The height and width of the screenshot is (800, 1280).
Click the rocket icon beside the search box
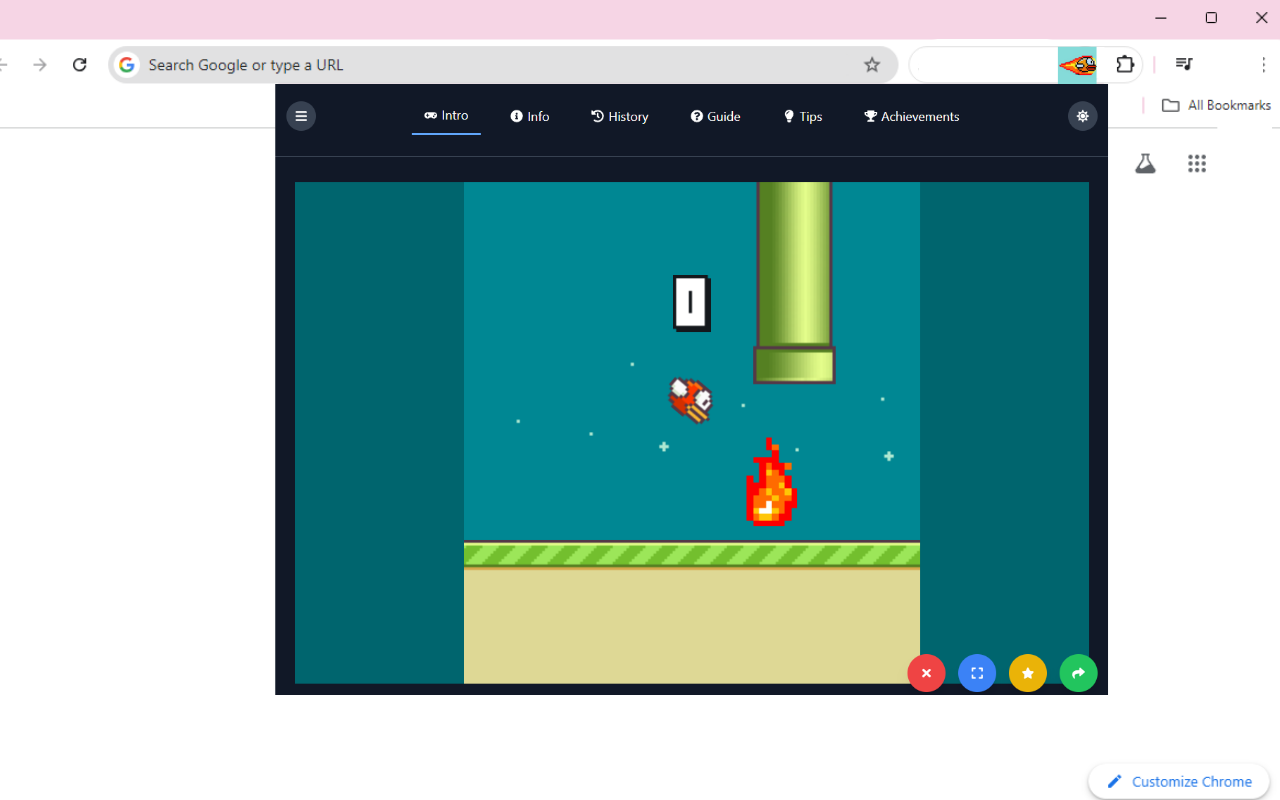tap(1077, 64)
